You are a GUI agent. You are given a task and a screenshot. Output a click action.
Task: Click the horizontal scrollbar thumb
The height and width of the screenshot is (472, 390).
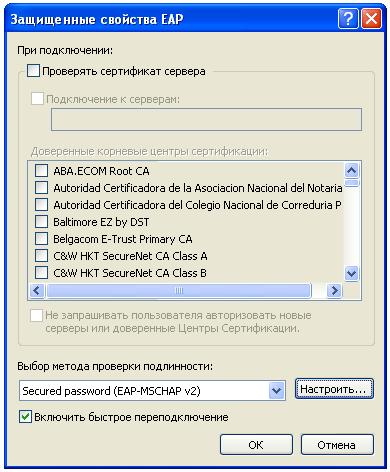(x=179, y=291)
